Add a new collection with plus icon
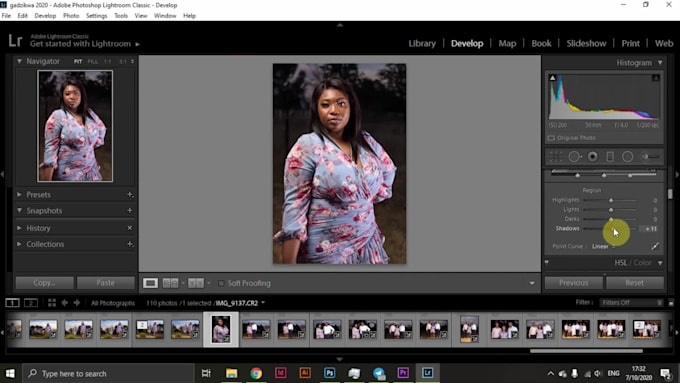Image resolution: width=680 pixels, height=383 pixels. [130, 244]
